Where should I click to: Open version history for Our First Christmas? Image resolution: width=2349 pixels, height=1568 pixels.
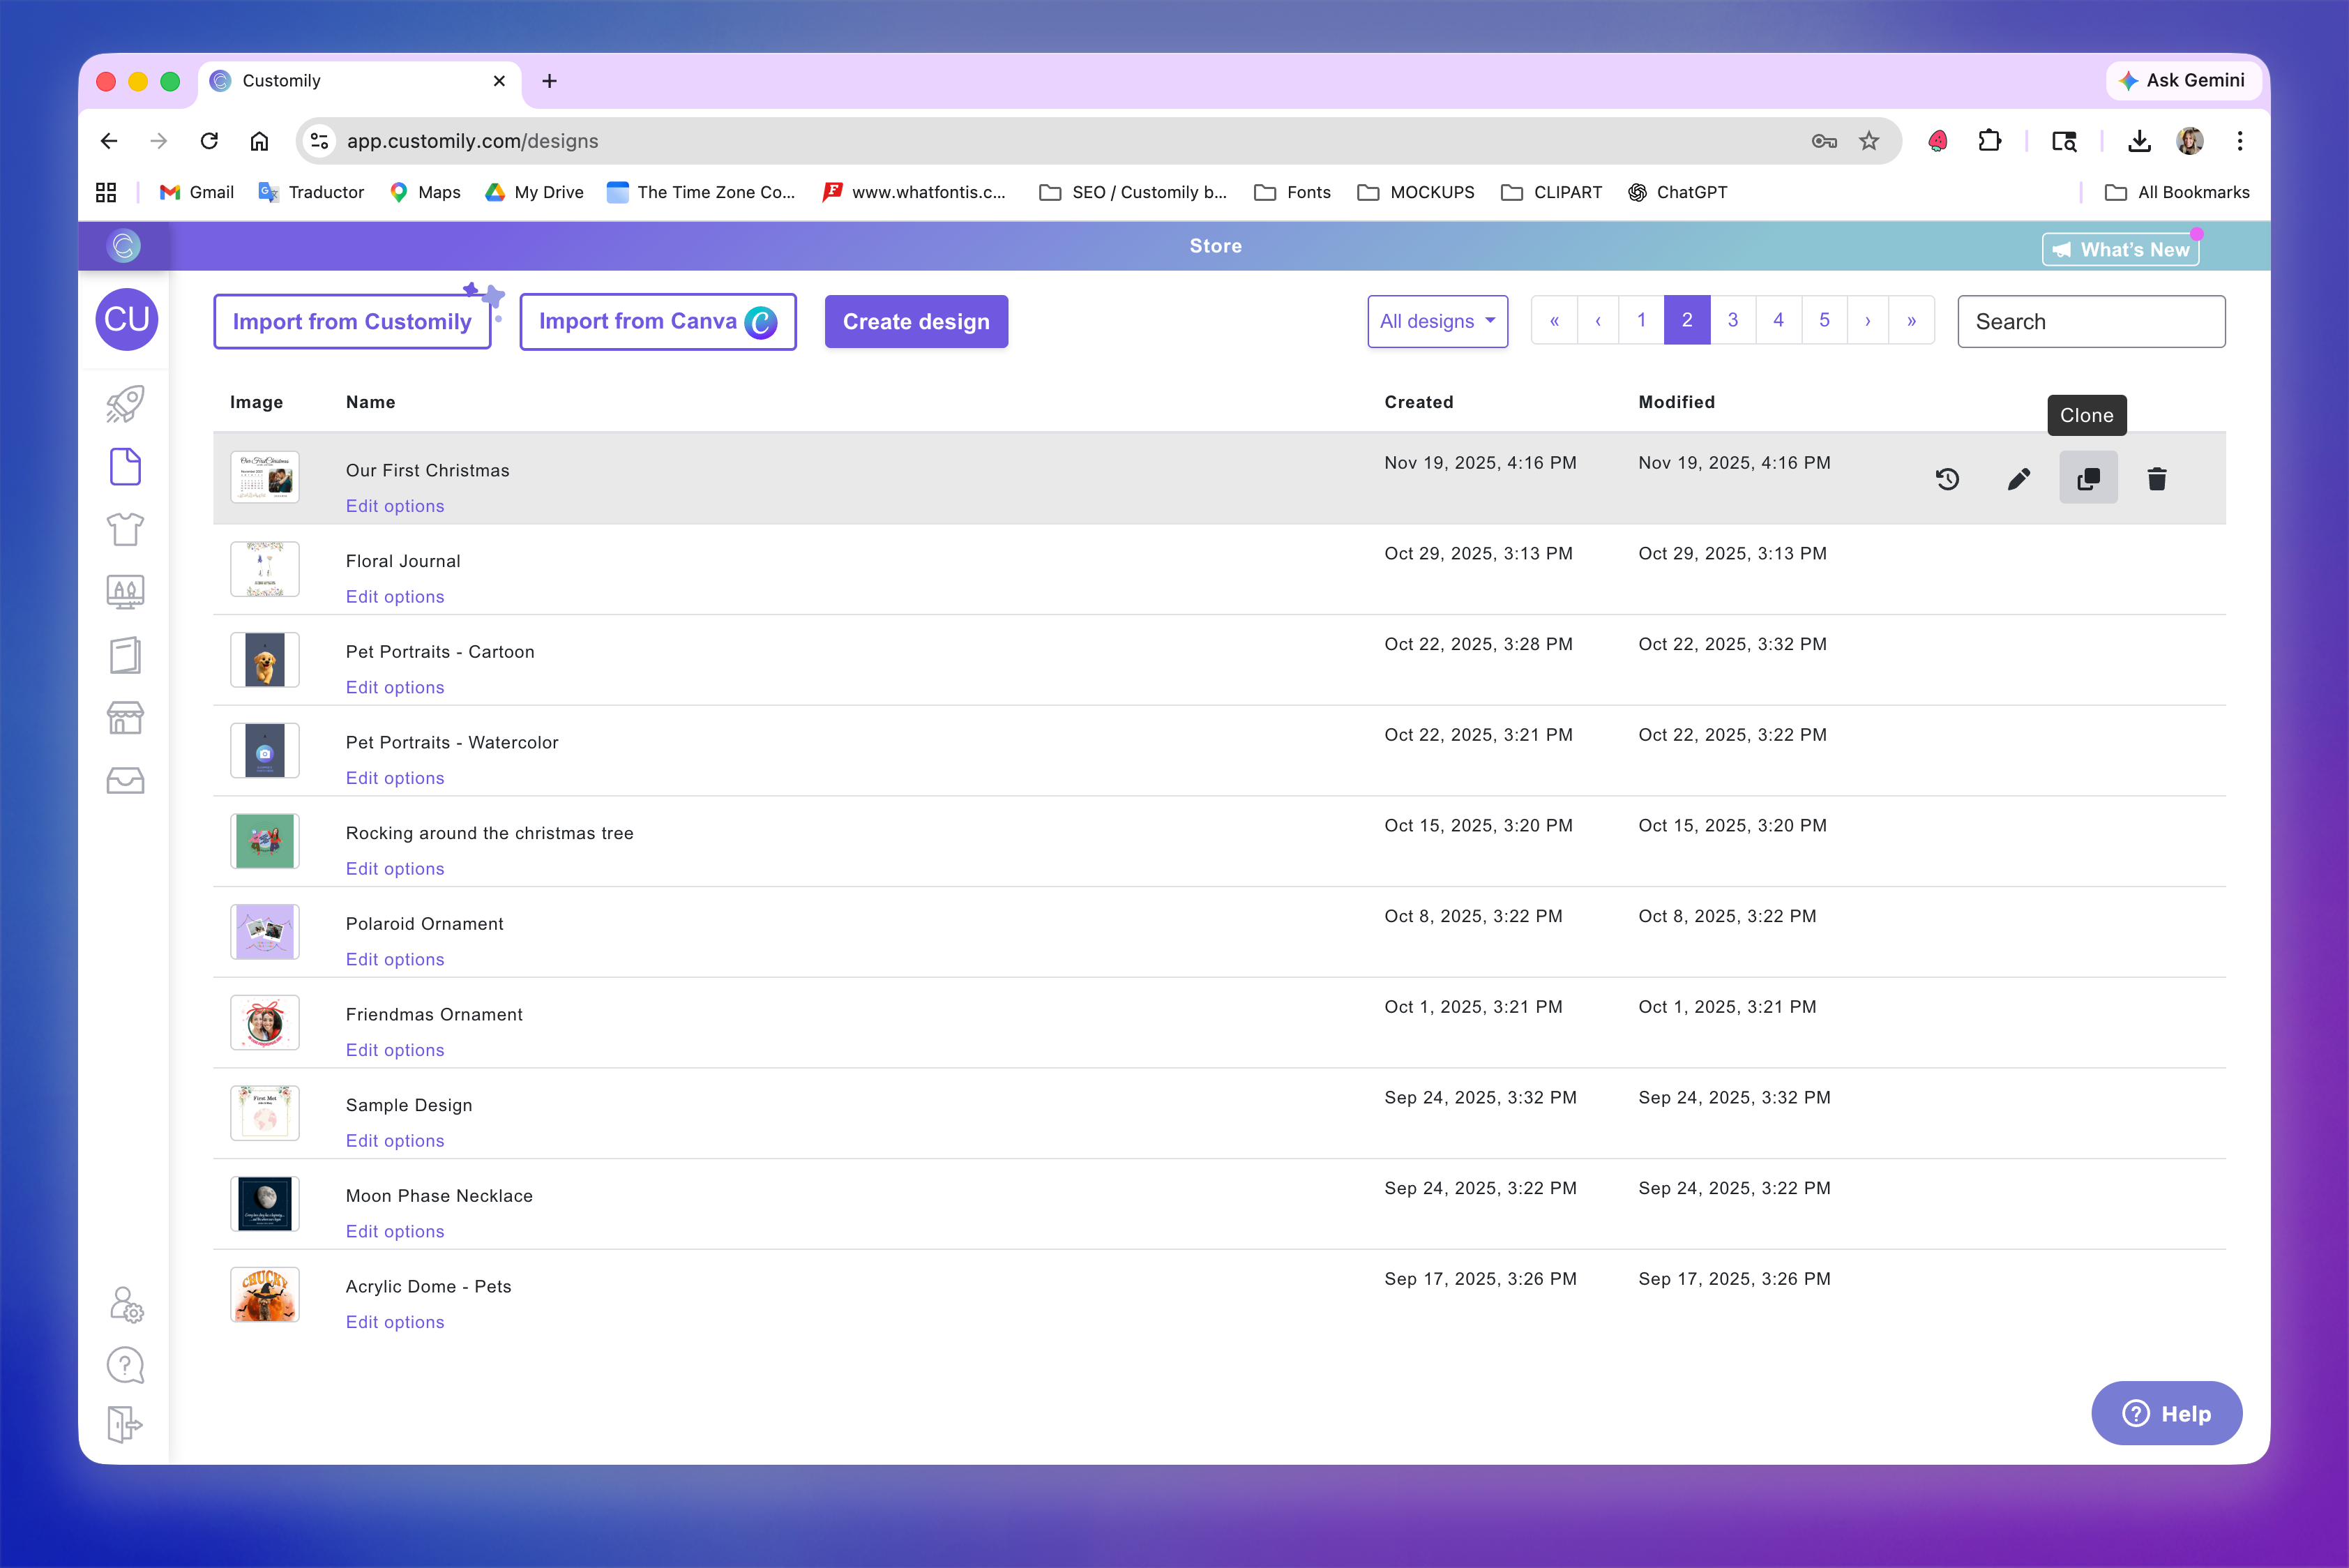coord(1947,479)
